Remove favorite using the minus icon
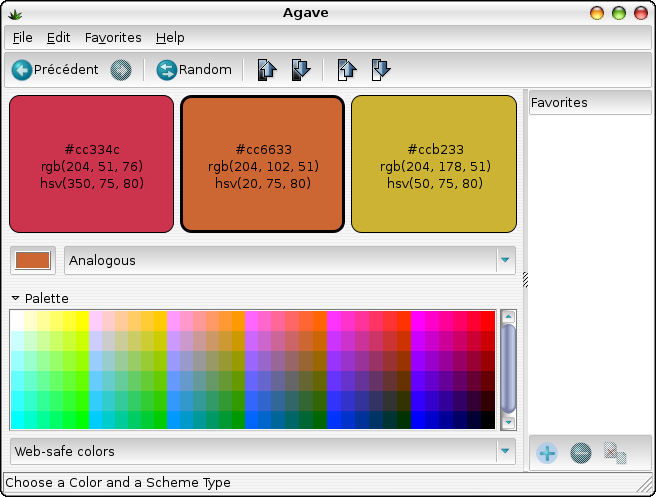 coord(581,453)
